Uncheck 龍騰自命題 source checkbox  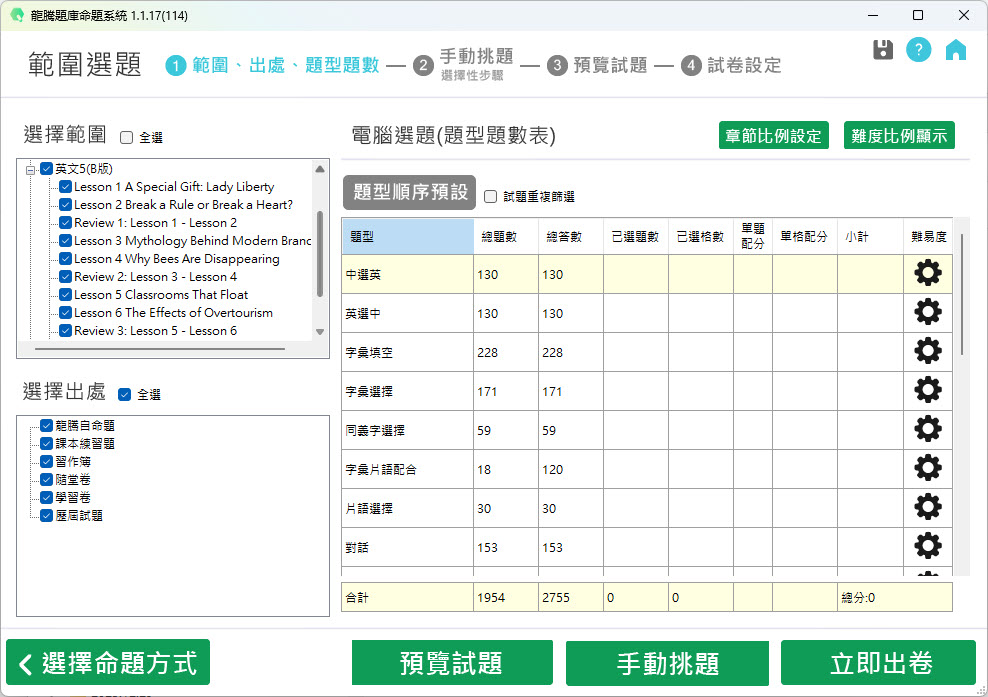click(47, 425)
